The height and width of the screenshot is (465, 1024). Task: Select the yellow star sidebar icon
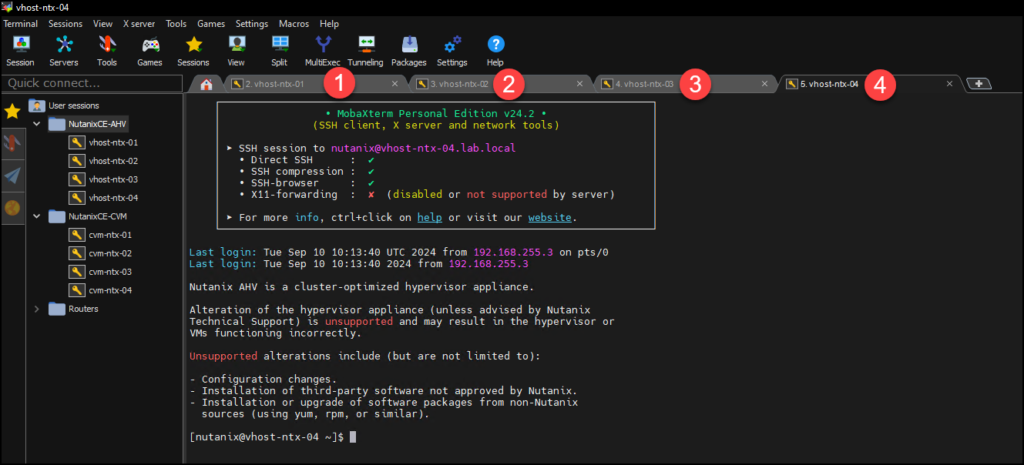(12, 111)
